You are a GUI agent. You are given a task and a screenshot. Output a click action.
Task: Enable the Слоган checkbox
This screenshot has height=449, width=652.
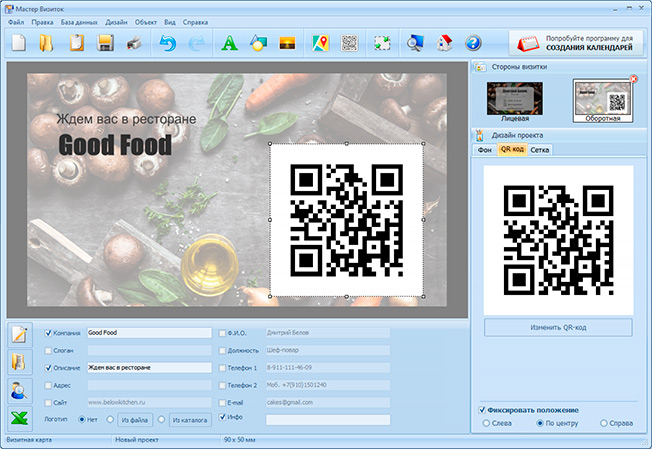48,350
